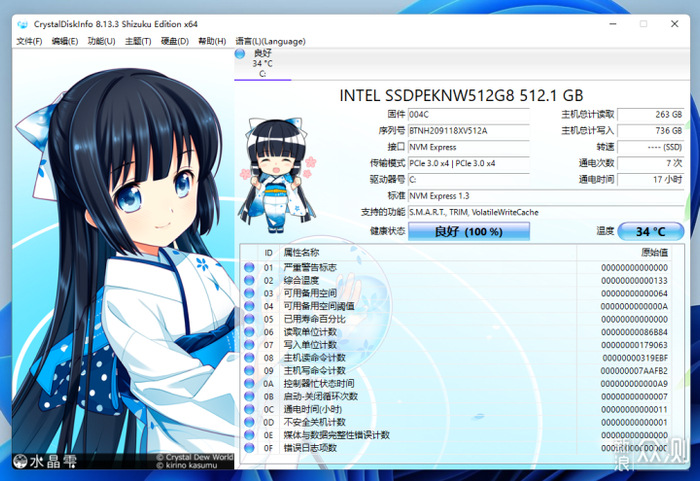
Task: Click the 属性名称 column header
Action: tap(428, 253)
